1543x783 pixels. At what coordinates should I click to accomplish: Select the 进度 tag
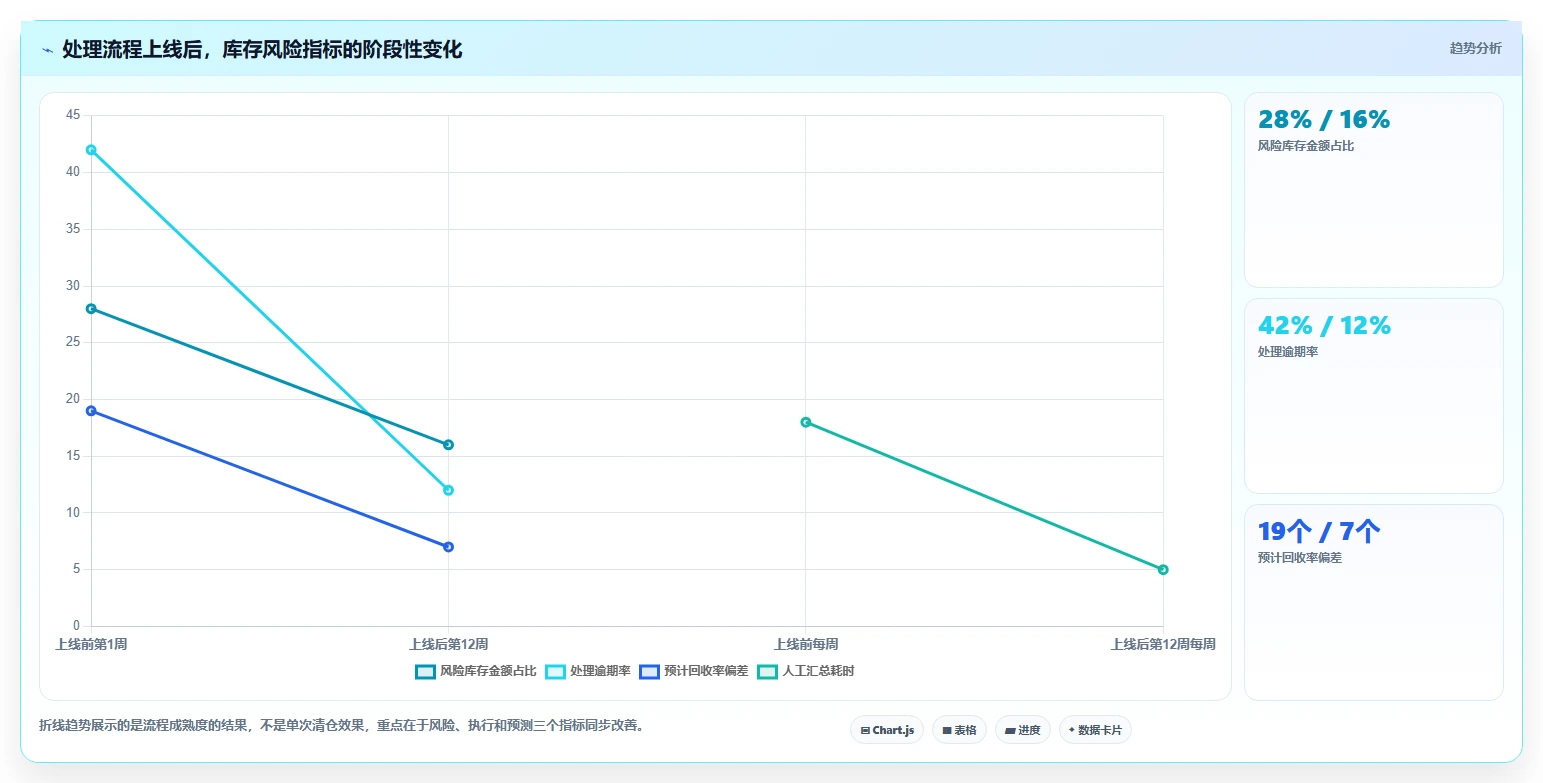tap(1023, 730)
